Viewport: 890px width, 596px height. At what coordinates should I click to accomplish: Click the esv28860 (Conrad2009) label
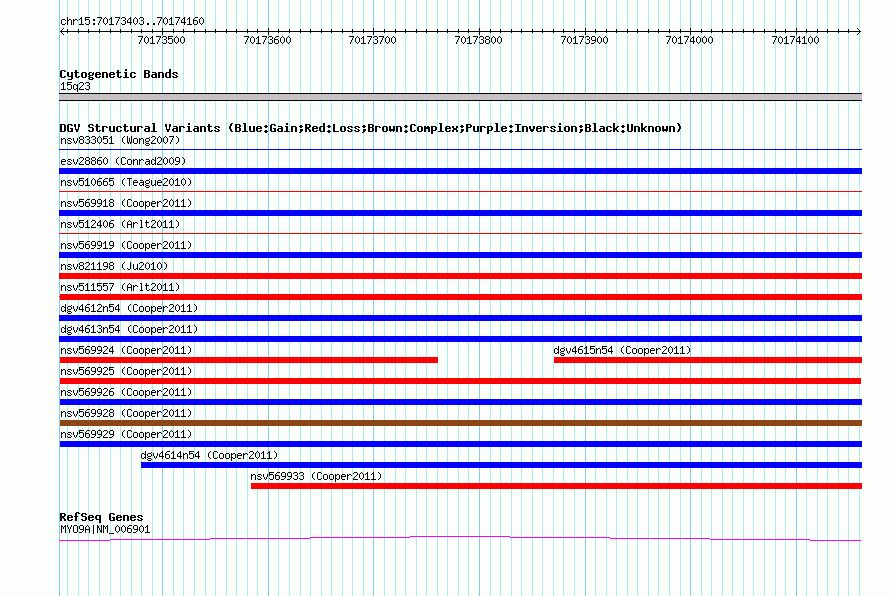pos(123,161)
